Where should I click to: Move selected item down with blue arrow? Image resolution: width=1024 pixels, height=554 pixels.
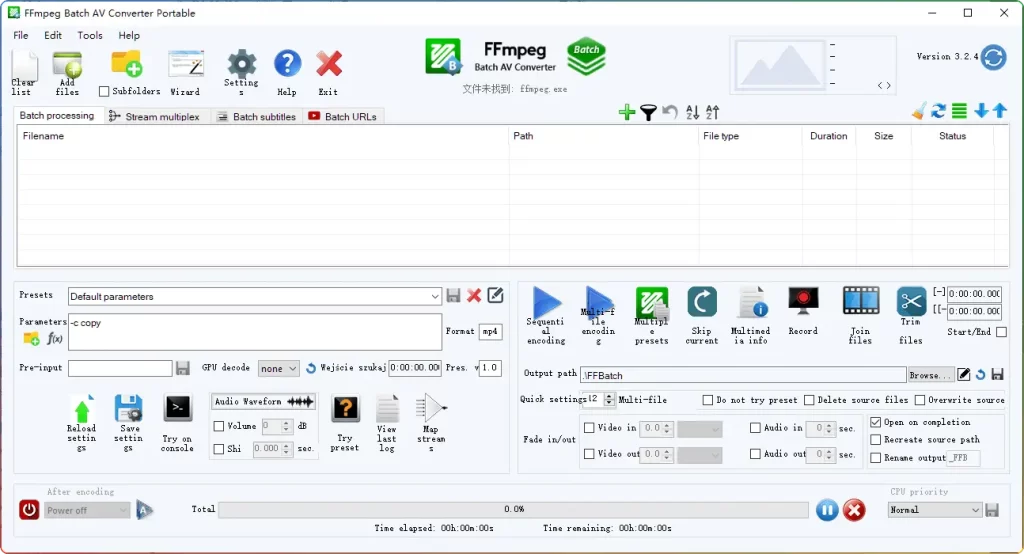[x=981, y=111]
